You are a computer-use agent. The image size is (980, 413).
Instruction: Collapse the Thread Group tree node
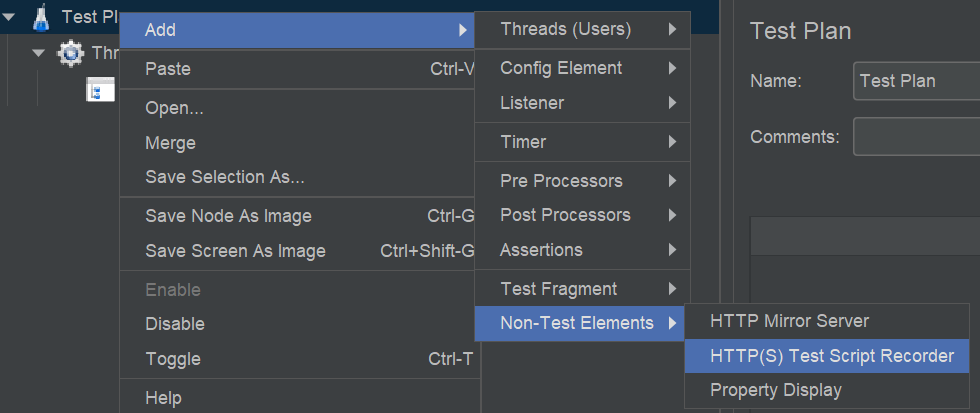click(x=39, y=53)
